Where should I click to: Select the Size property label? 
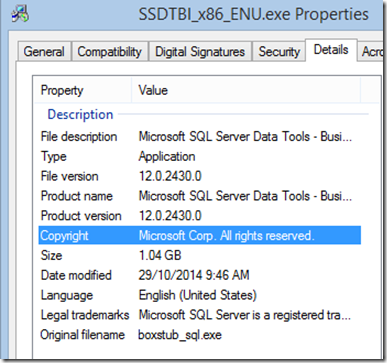coord(51,255)
